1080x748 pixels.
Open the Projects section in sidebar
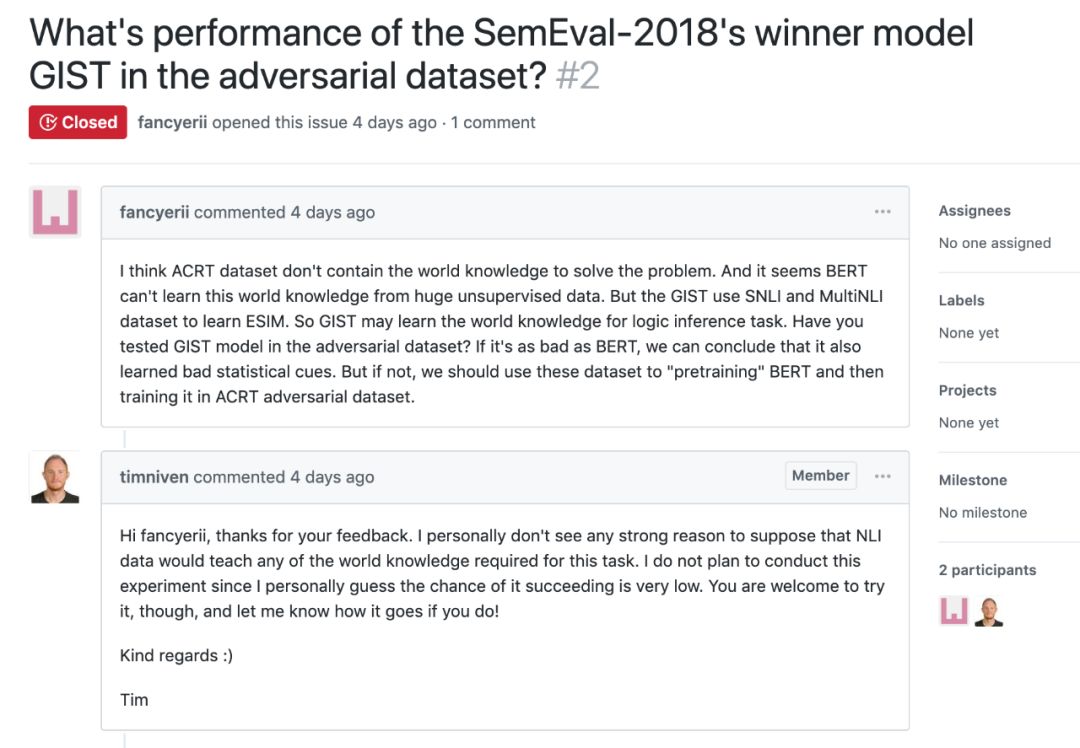[x=967, y=390]
